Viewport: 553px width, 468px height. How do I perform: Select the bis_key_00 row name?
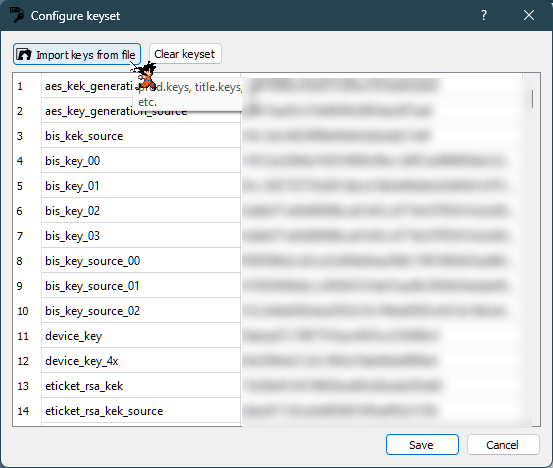pyautogui.click(x=141, y=161)
